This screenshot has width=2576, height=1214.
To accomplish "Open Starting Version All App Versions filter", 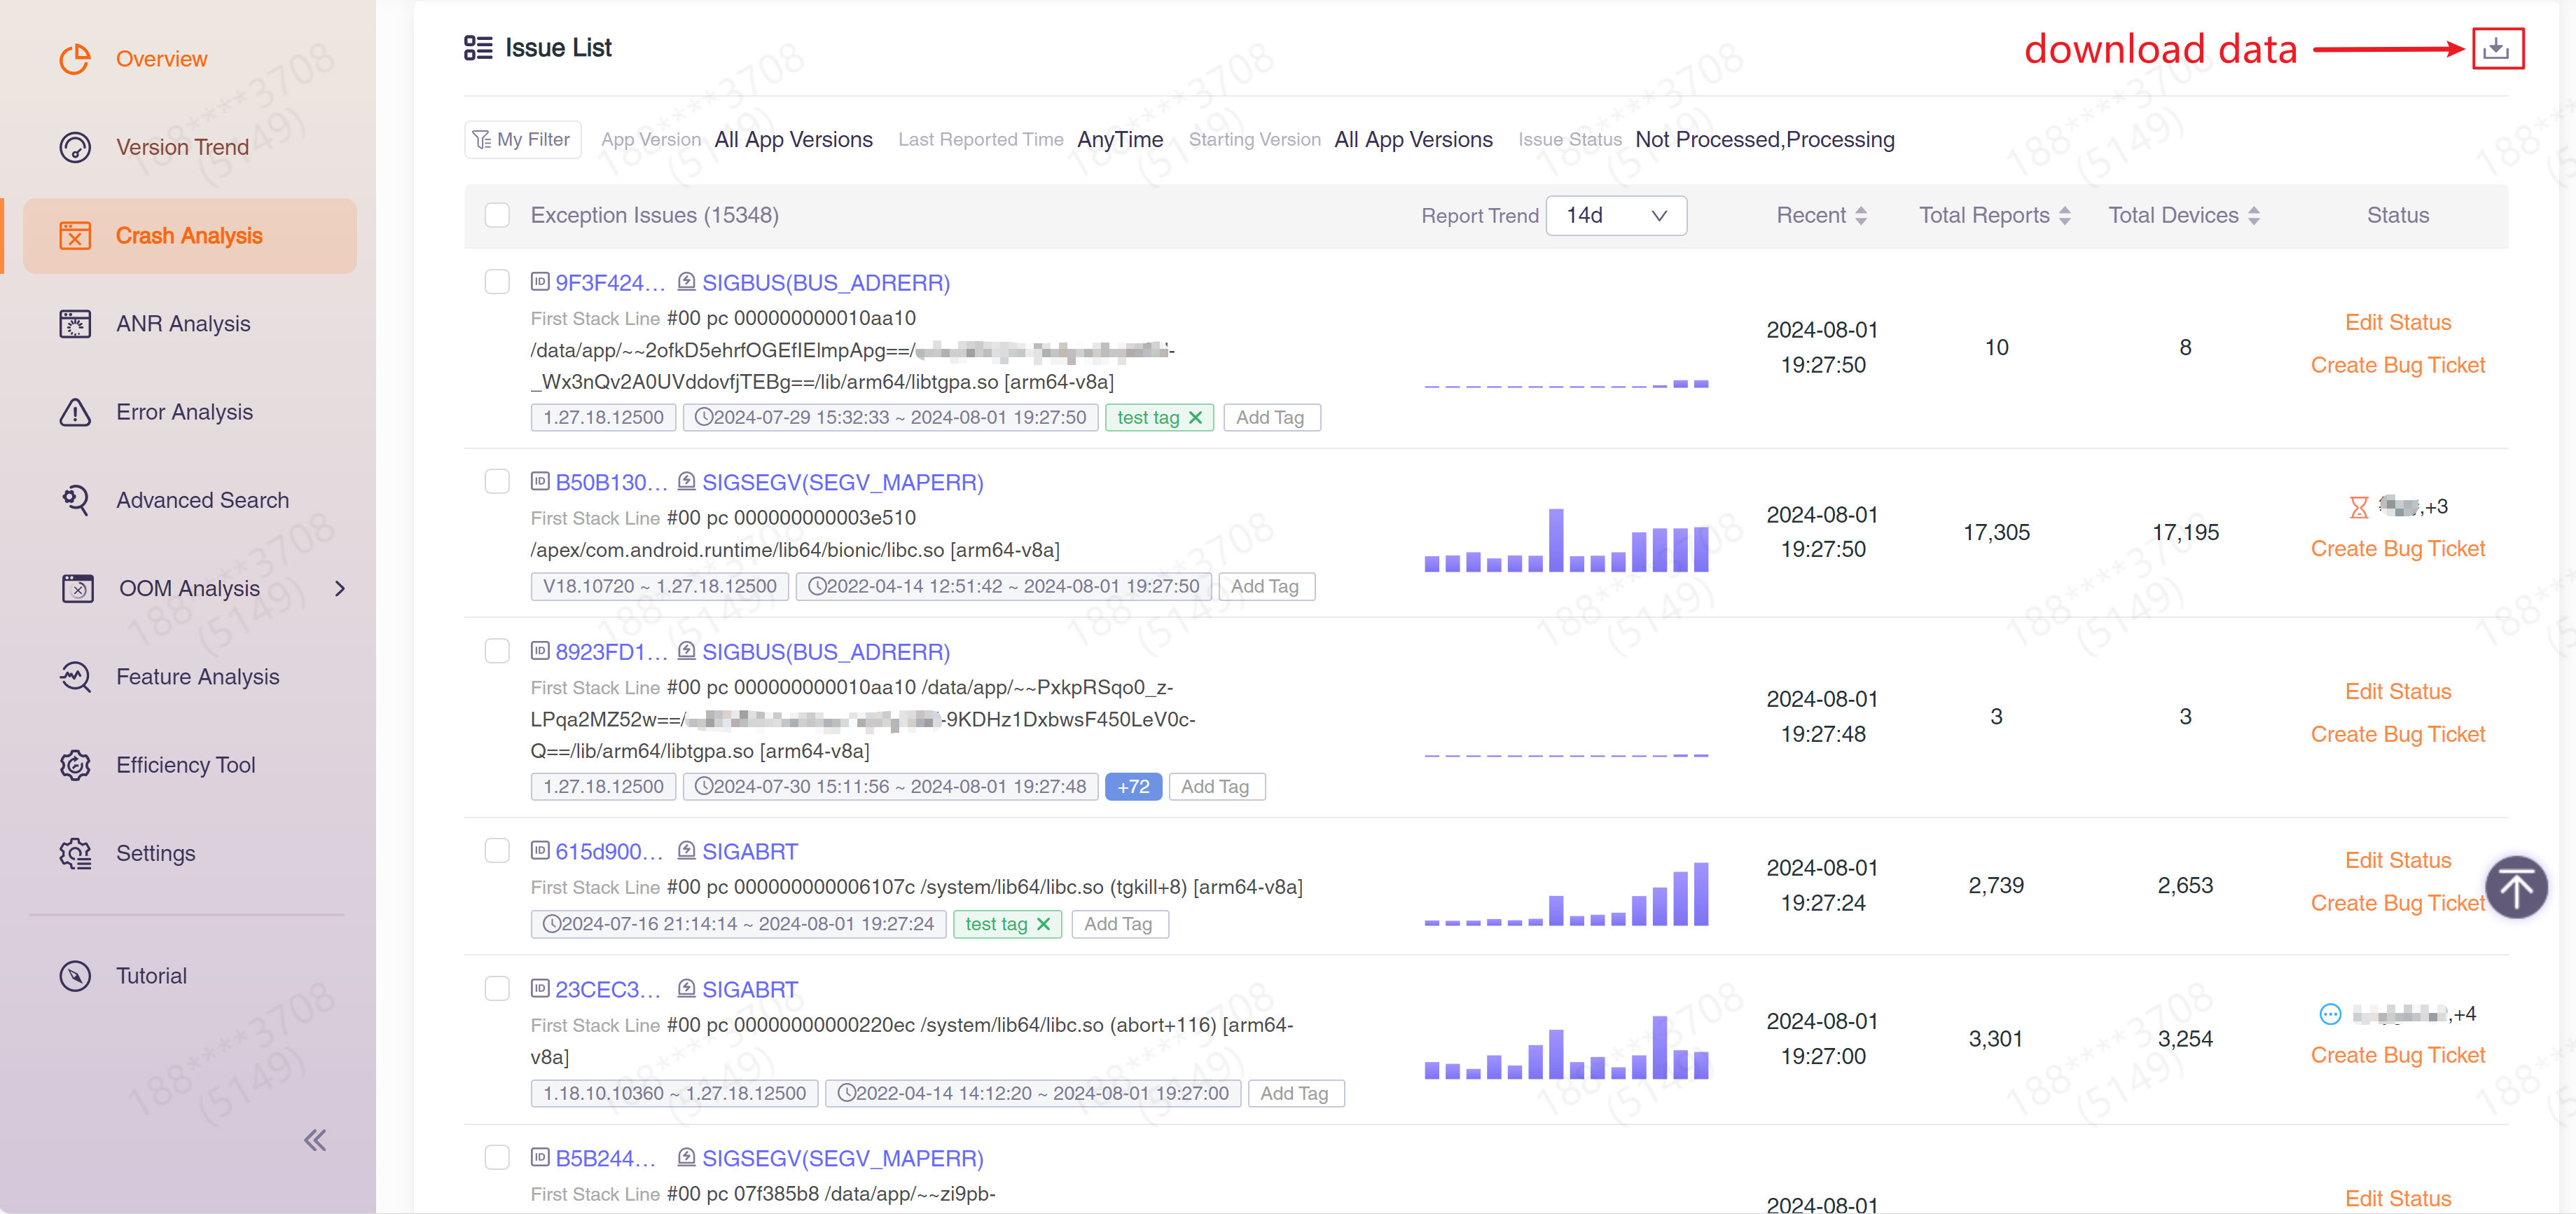I will pos(1413,140).
